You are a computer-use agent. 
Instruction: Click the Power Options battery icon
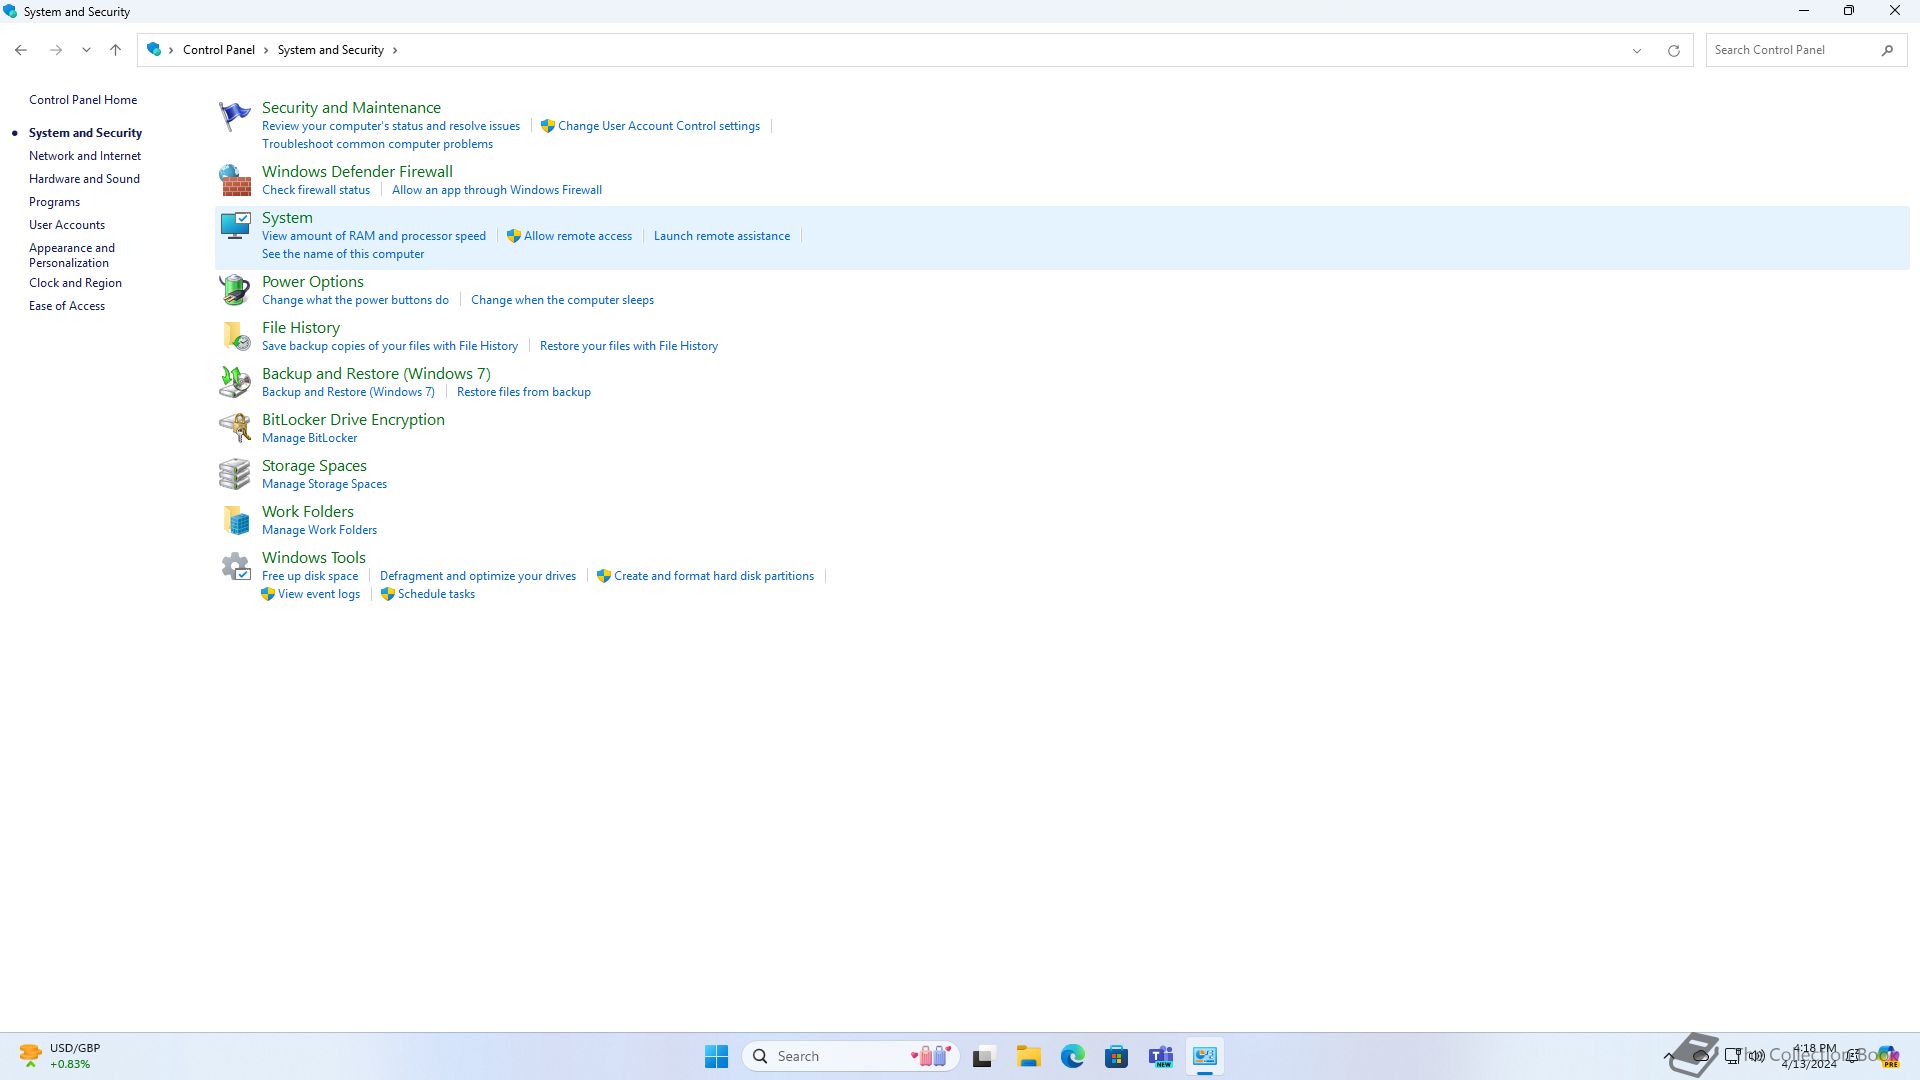coord(235,290)
